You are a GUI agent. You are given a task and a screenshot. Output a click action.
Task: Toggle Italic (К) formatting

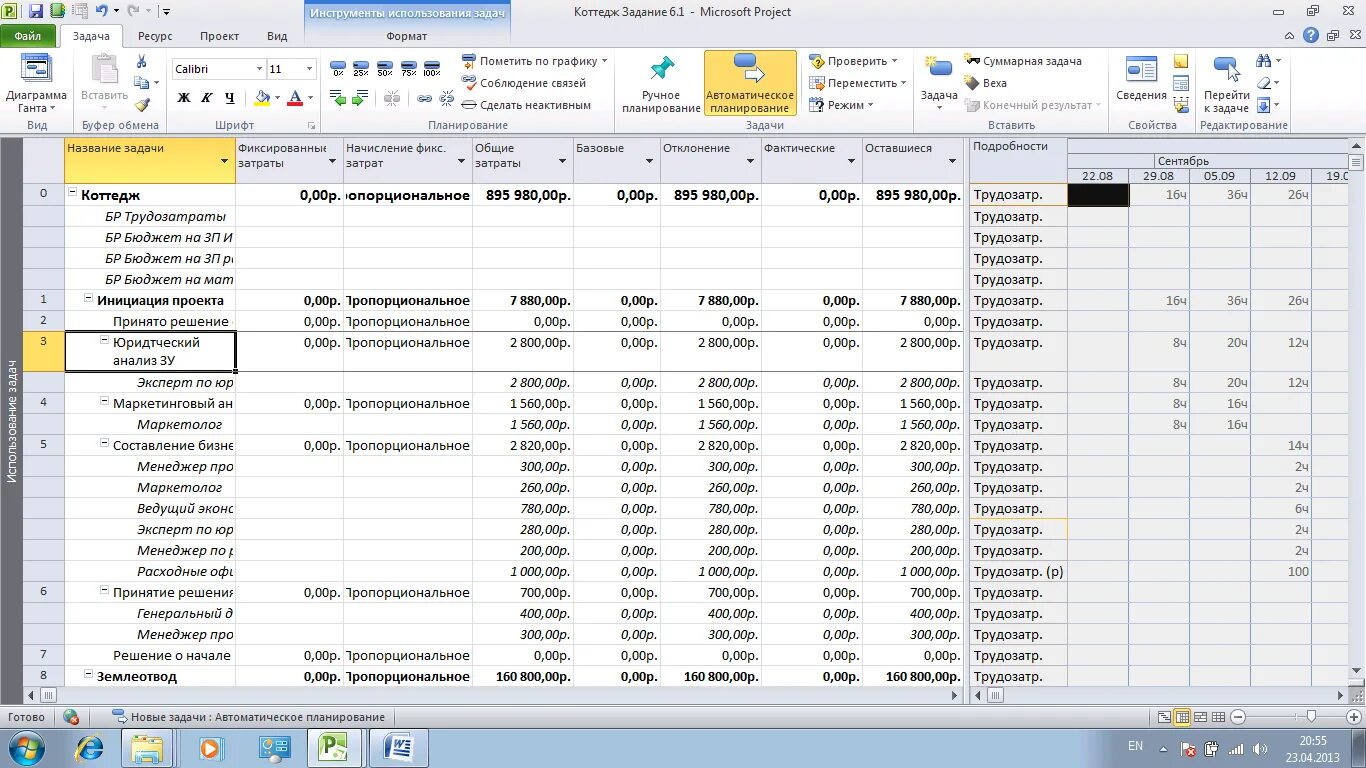point(207,98)
